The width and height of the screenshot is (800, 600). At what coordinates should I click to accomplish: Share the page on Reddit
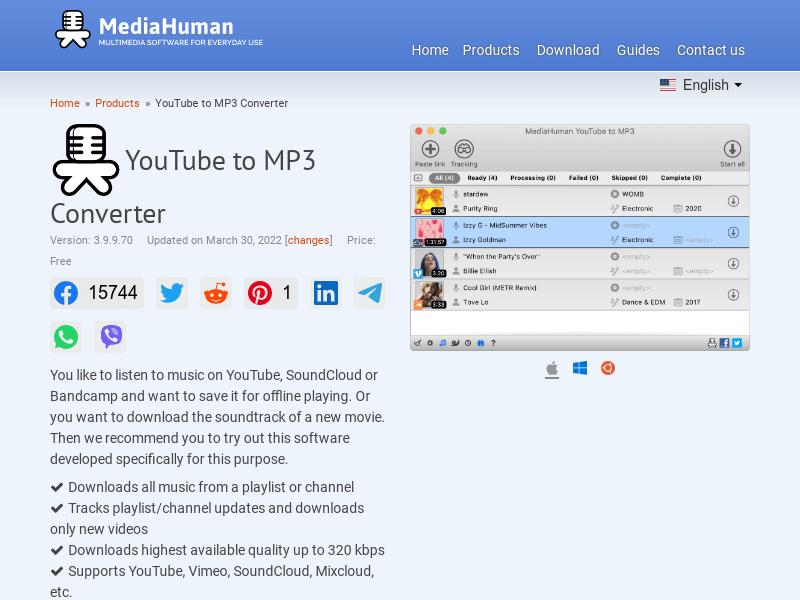(216, 293)
